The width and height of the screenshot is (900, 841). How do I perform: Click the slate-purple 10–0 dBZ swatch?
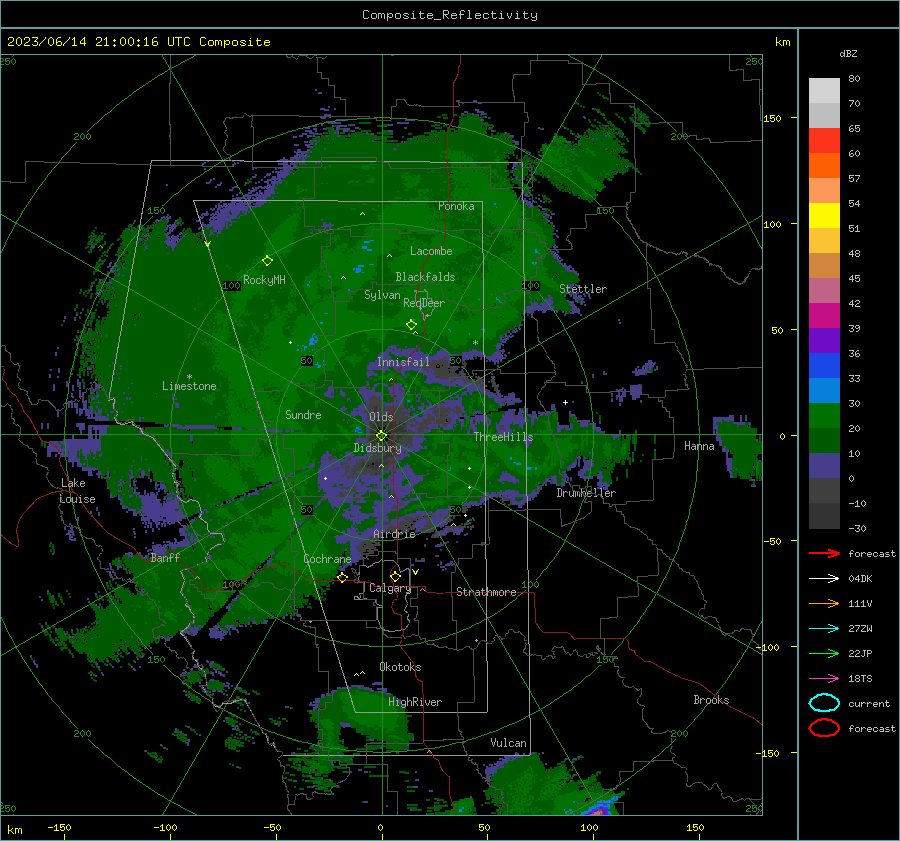pos(824,466)
